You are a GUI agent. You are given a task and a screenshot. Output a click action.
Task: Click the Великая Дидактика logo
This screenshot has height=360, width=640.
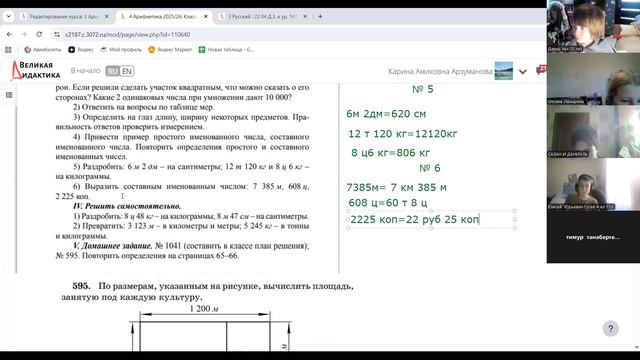click(36, 70)
